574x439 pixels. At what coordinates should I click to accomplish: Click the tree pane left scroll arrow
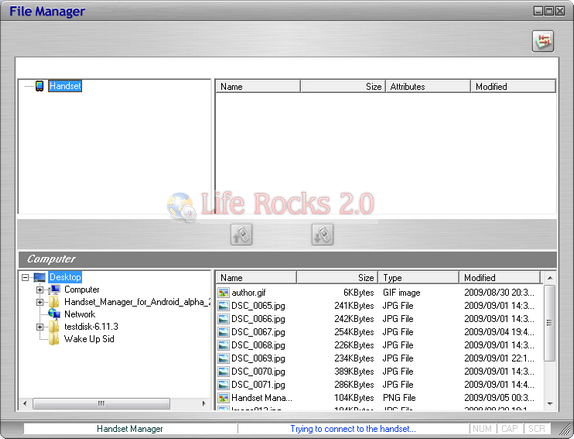pos(25,403)
